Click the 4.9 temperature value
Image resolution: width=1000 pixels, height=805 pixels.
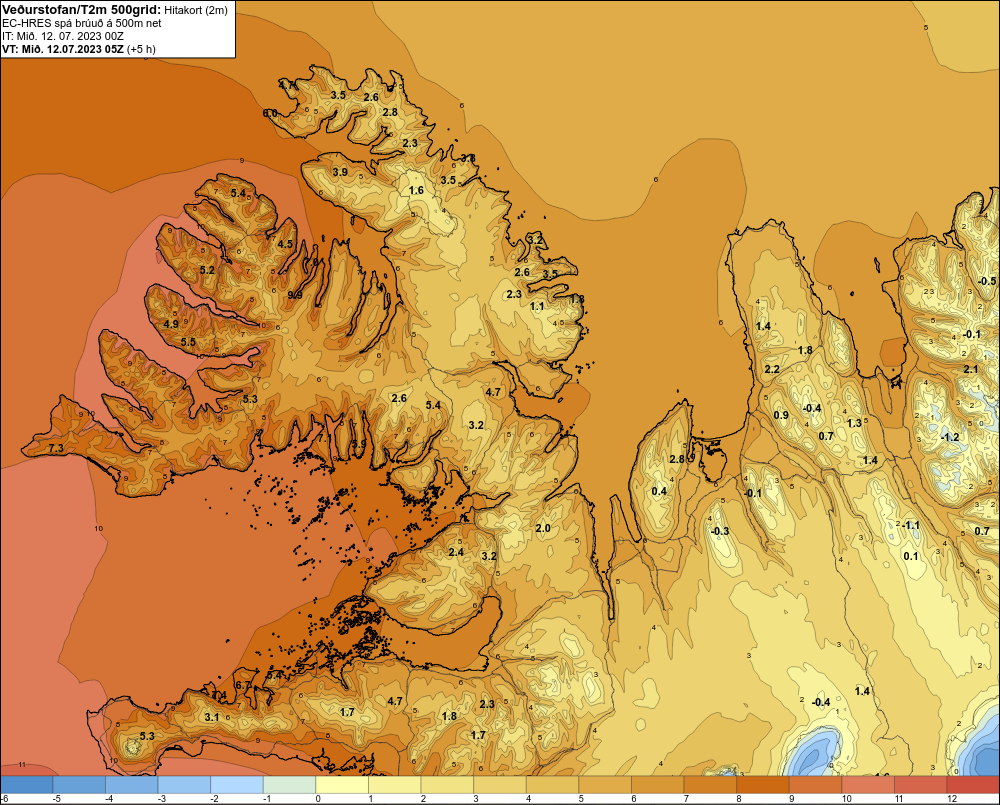point(171,324)
